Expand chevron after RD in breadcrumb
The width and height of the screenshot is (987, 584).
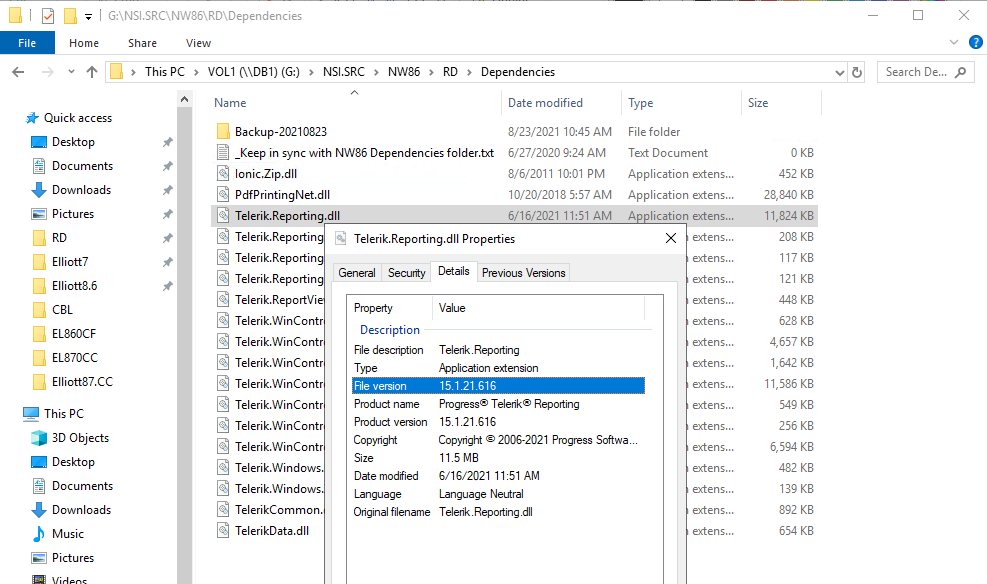(x=470, y=72)
